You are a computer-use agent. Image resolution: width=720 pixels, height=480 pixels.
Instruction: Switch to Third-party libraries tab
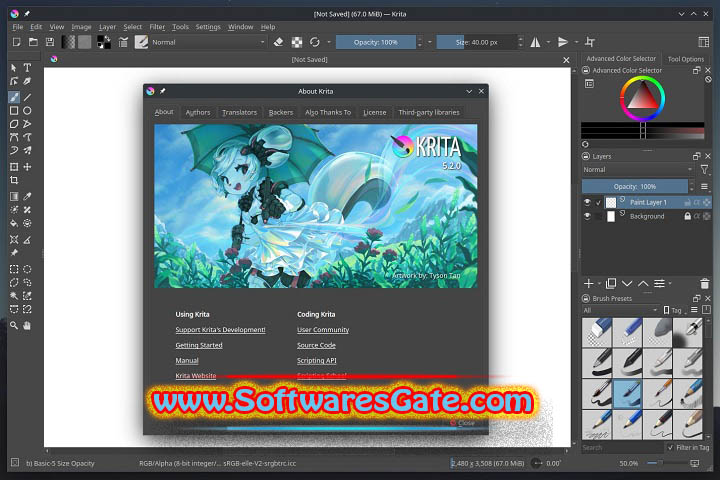point(429,113)
